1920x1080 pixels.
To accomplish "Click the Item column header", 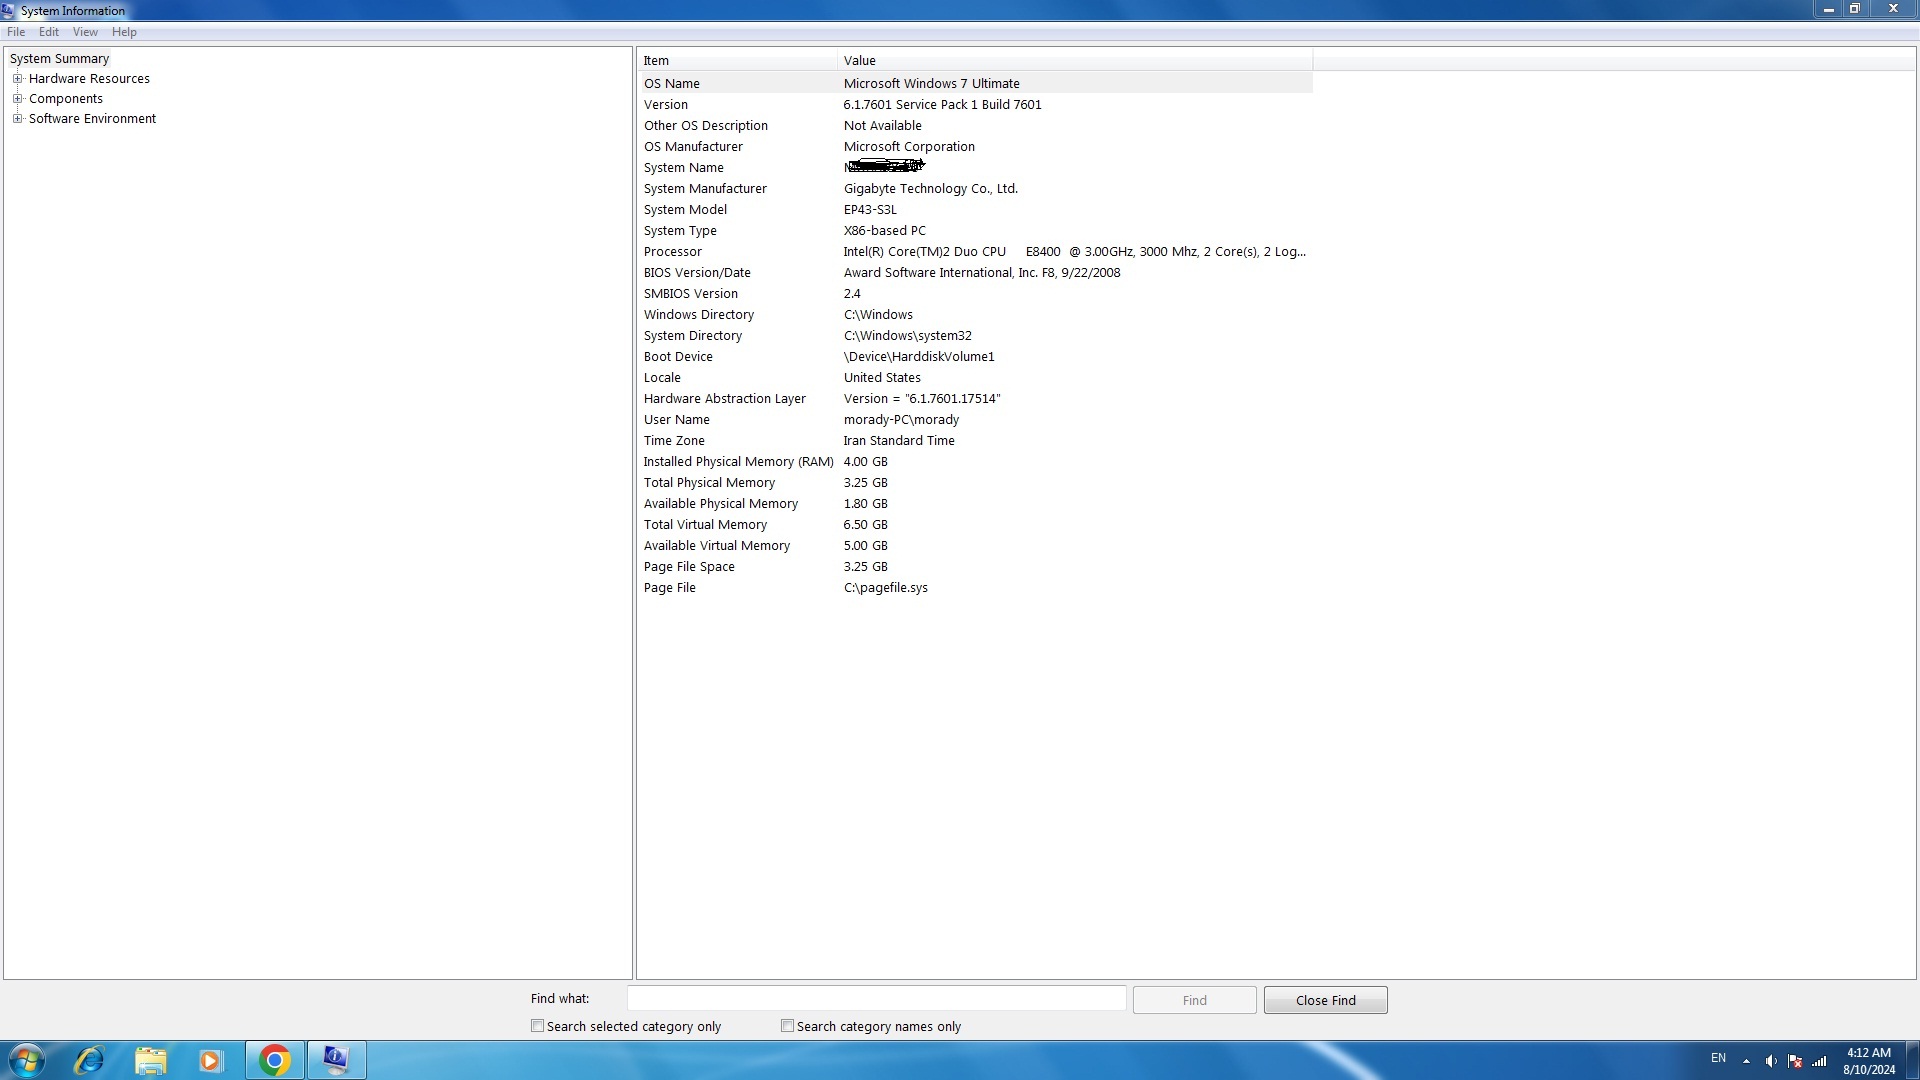I will (737, 61).
